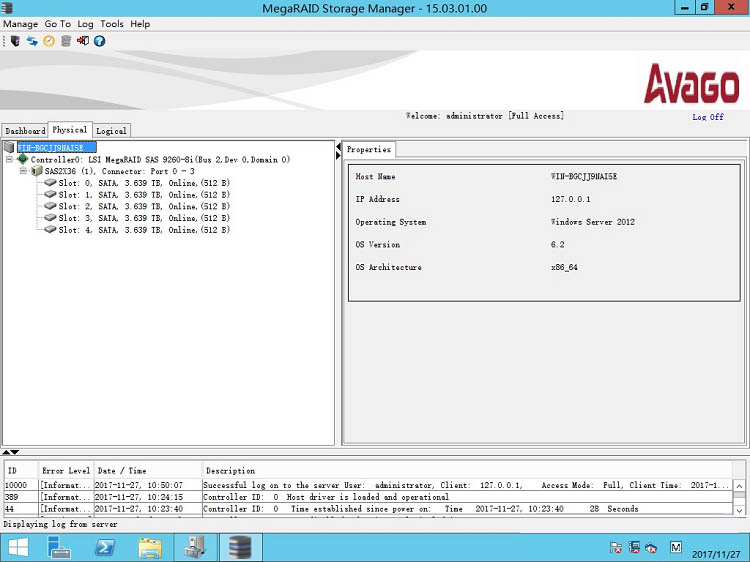Image resolution: width=750 pixels, height=562 pixels.
Task: Click the Log Off link
Action: 708,117
